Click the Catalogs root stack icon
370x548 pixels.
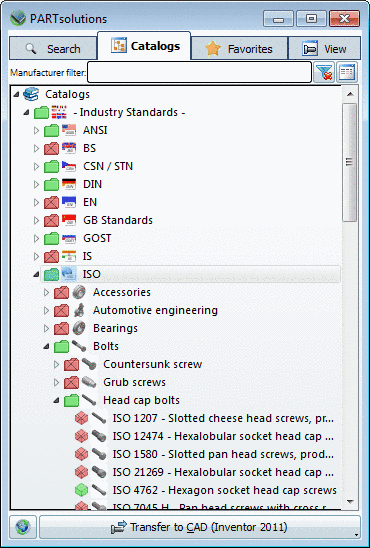[x=31, y=94]
